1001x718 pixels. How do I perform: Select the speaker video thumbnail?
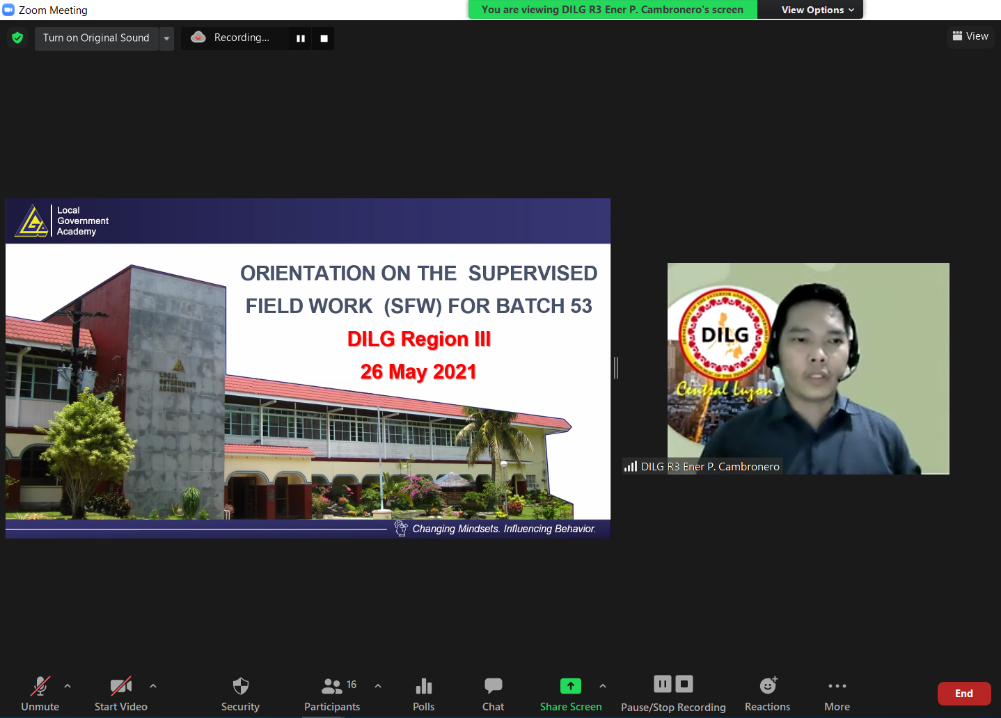808,368
